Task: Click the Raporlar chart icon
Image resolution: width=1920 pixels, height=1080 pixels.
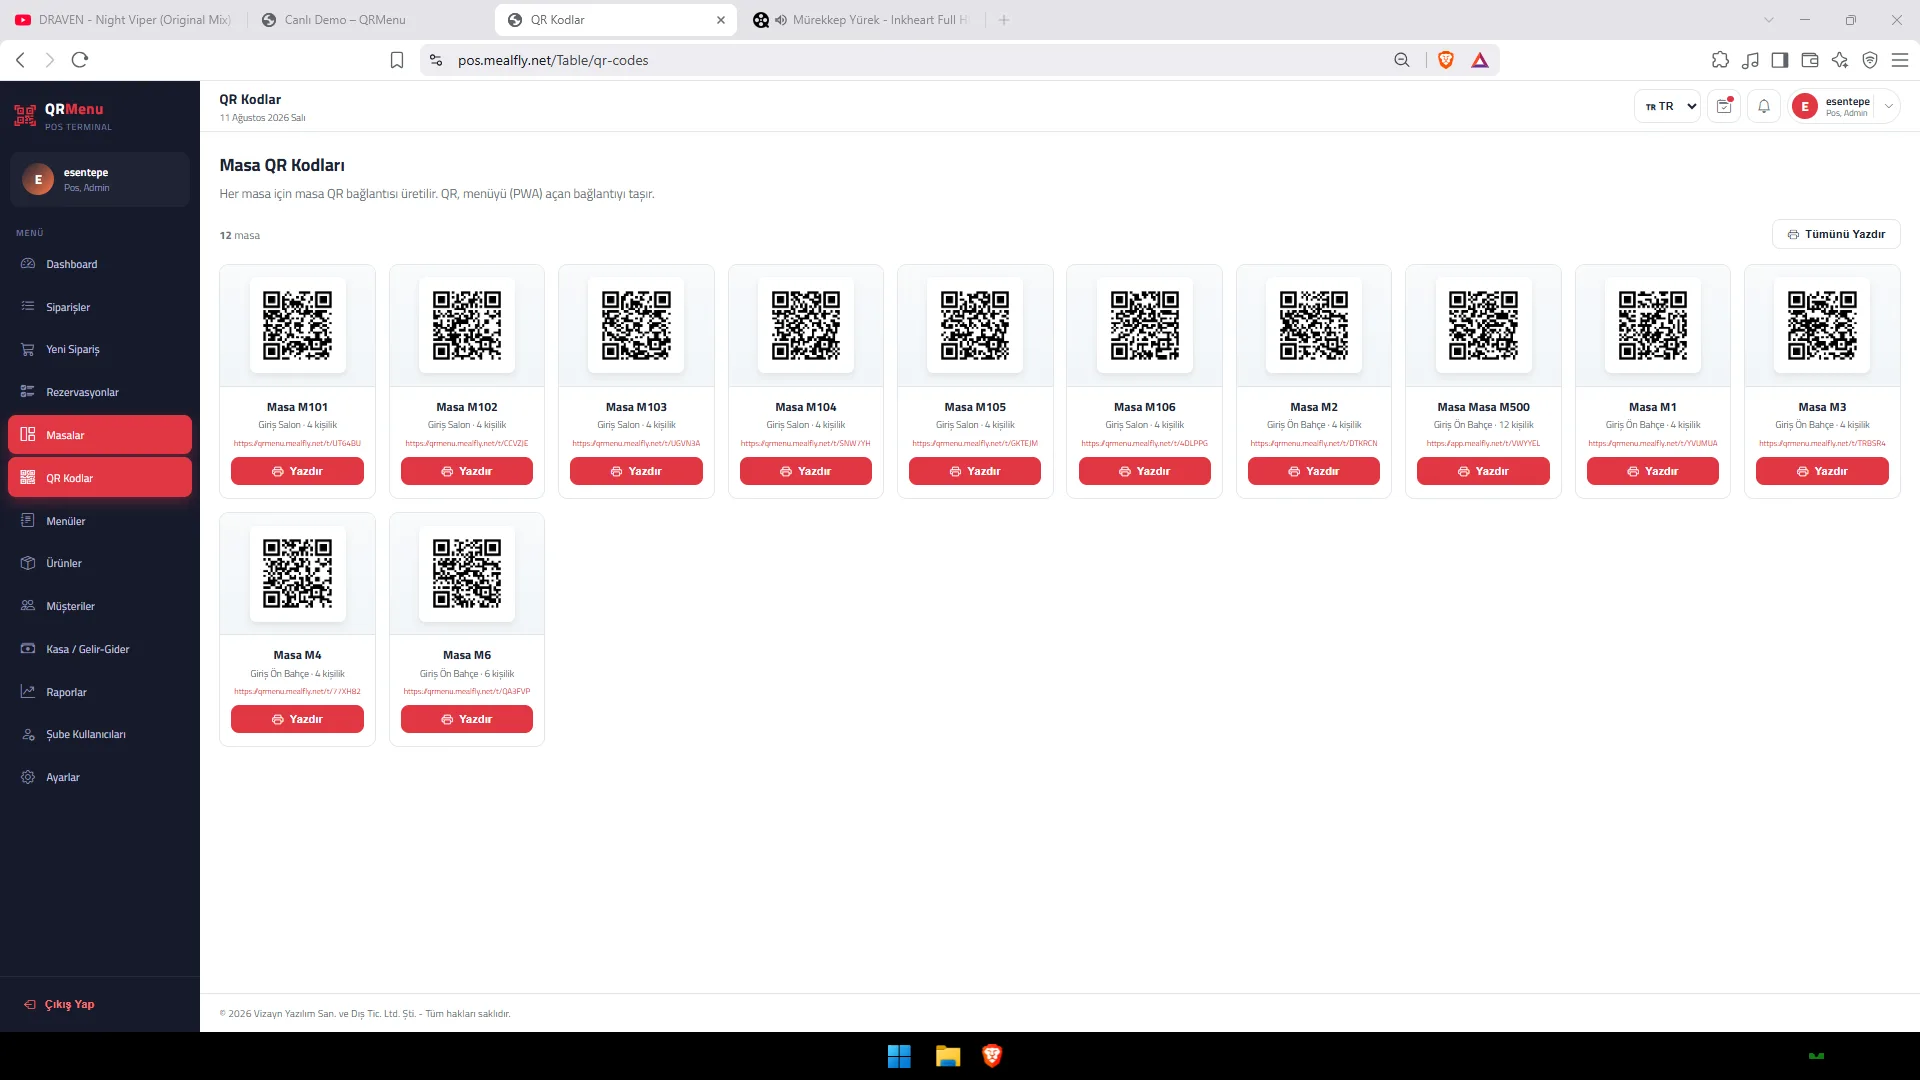Action: point(28,691)
